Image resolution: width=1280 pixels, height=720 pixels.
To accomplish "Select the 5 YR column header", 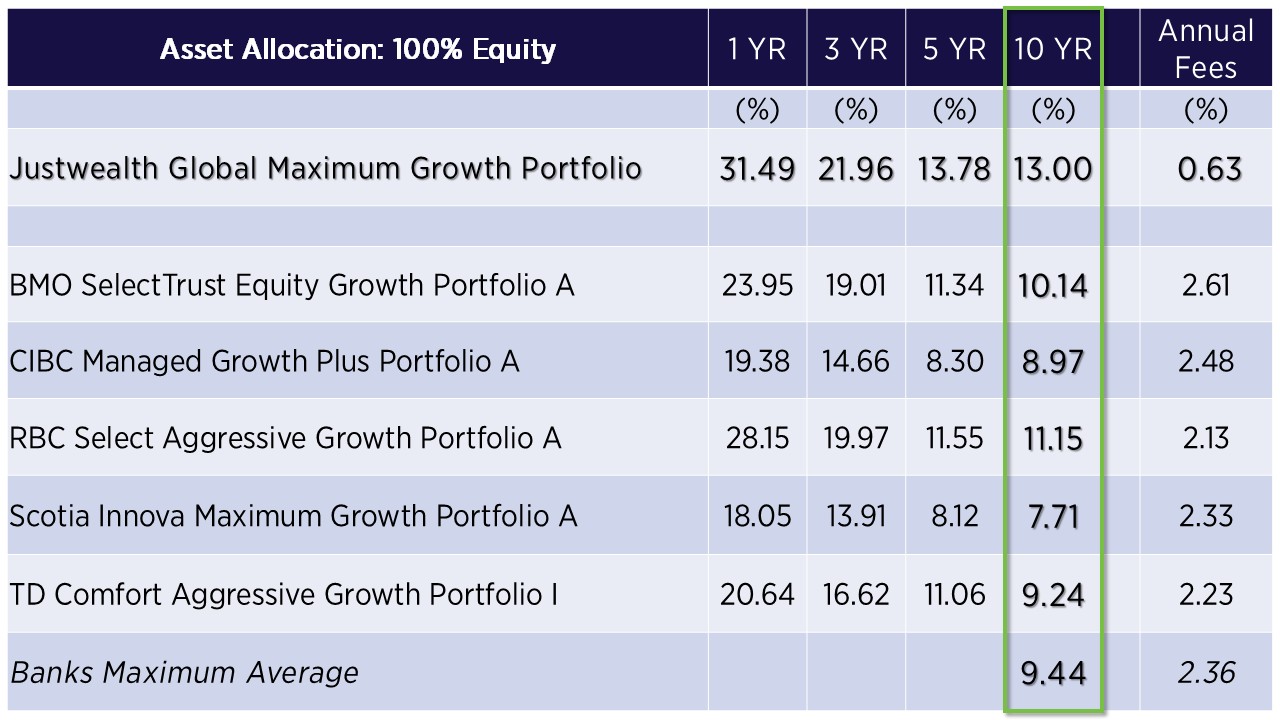I will pos(954,49).
